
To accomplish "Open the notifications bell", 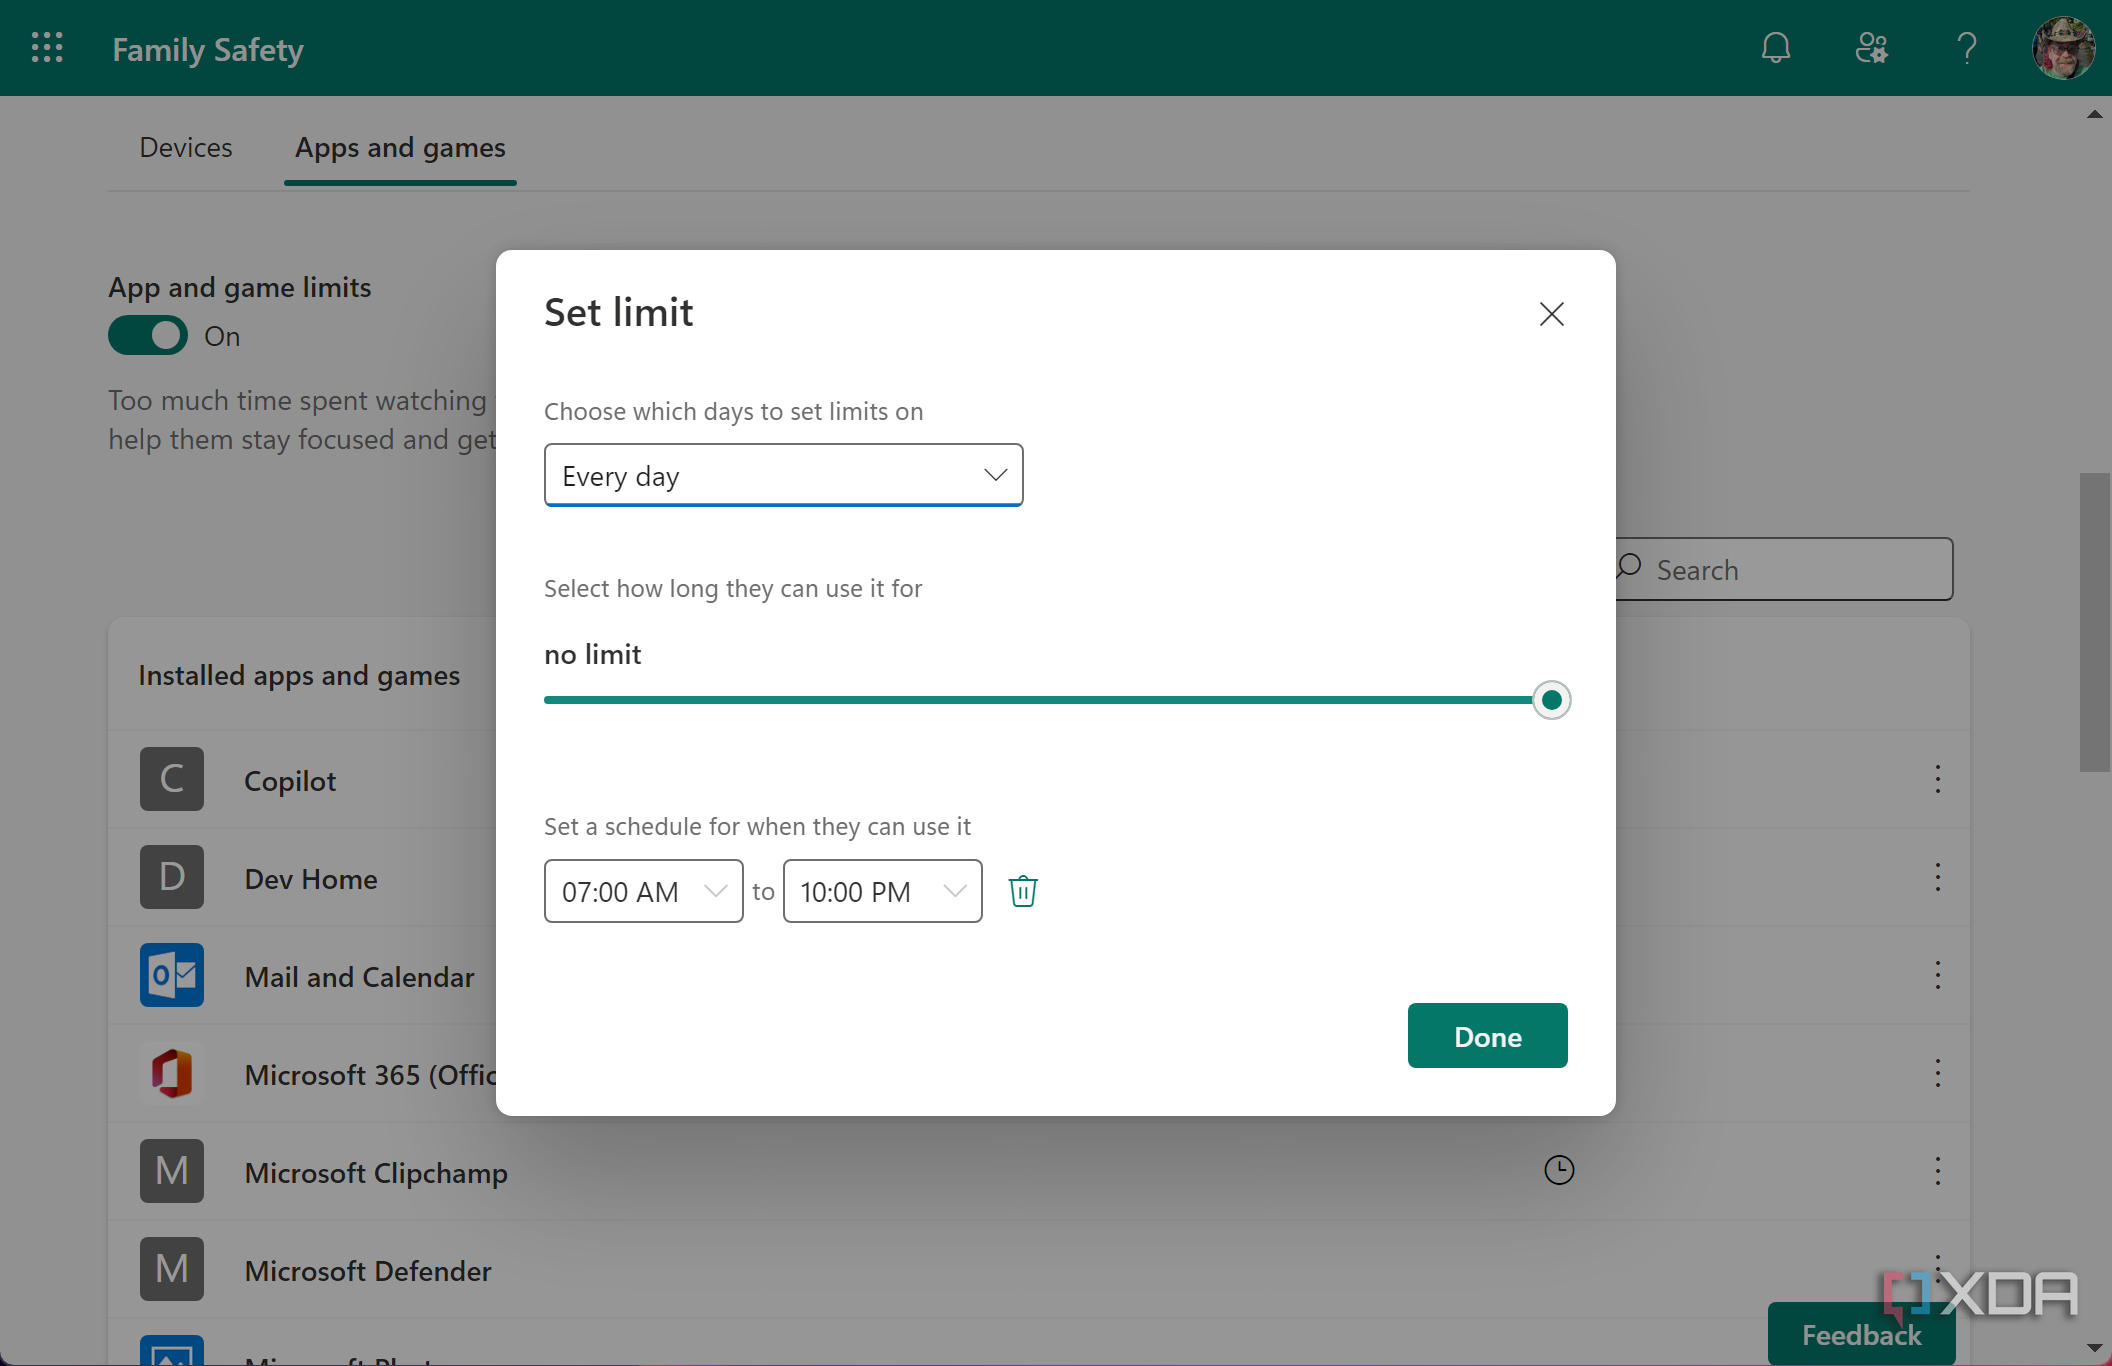I will point(1776,48).
